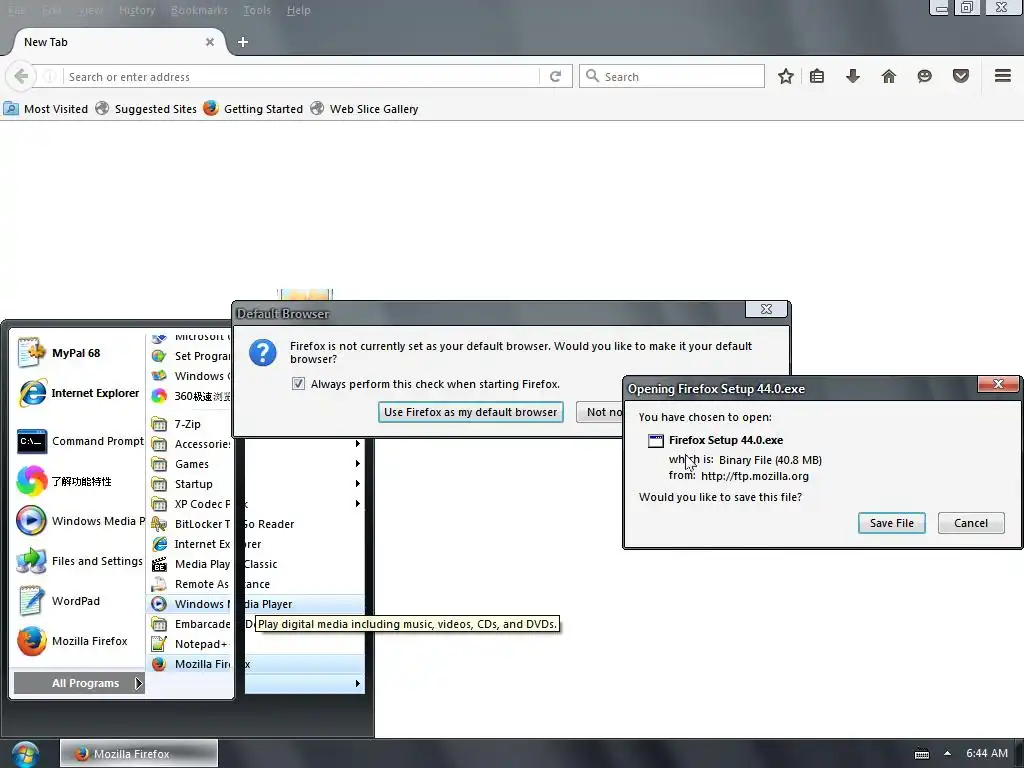
Task: Close the Default Browser dialog
Action: point(766,309)
